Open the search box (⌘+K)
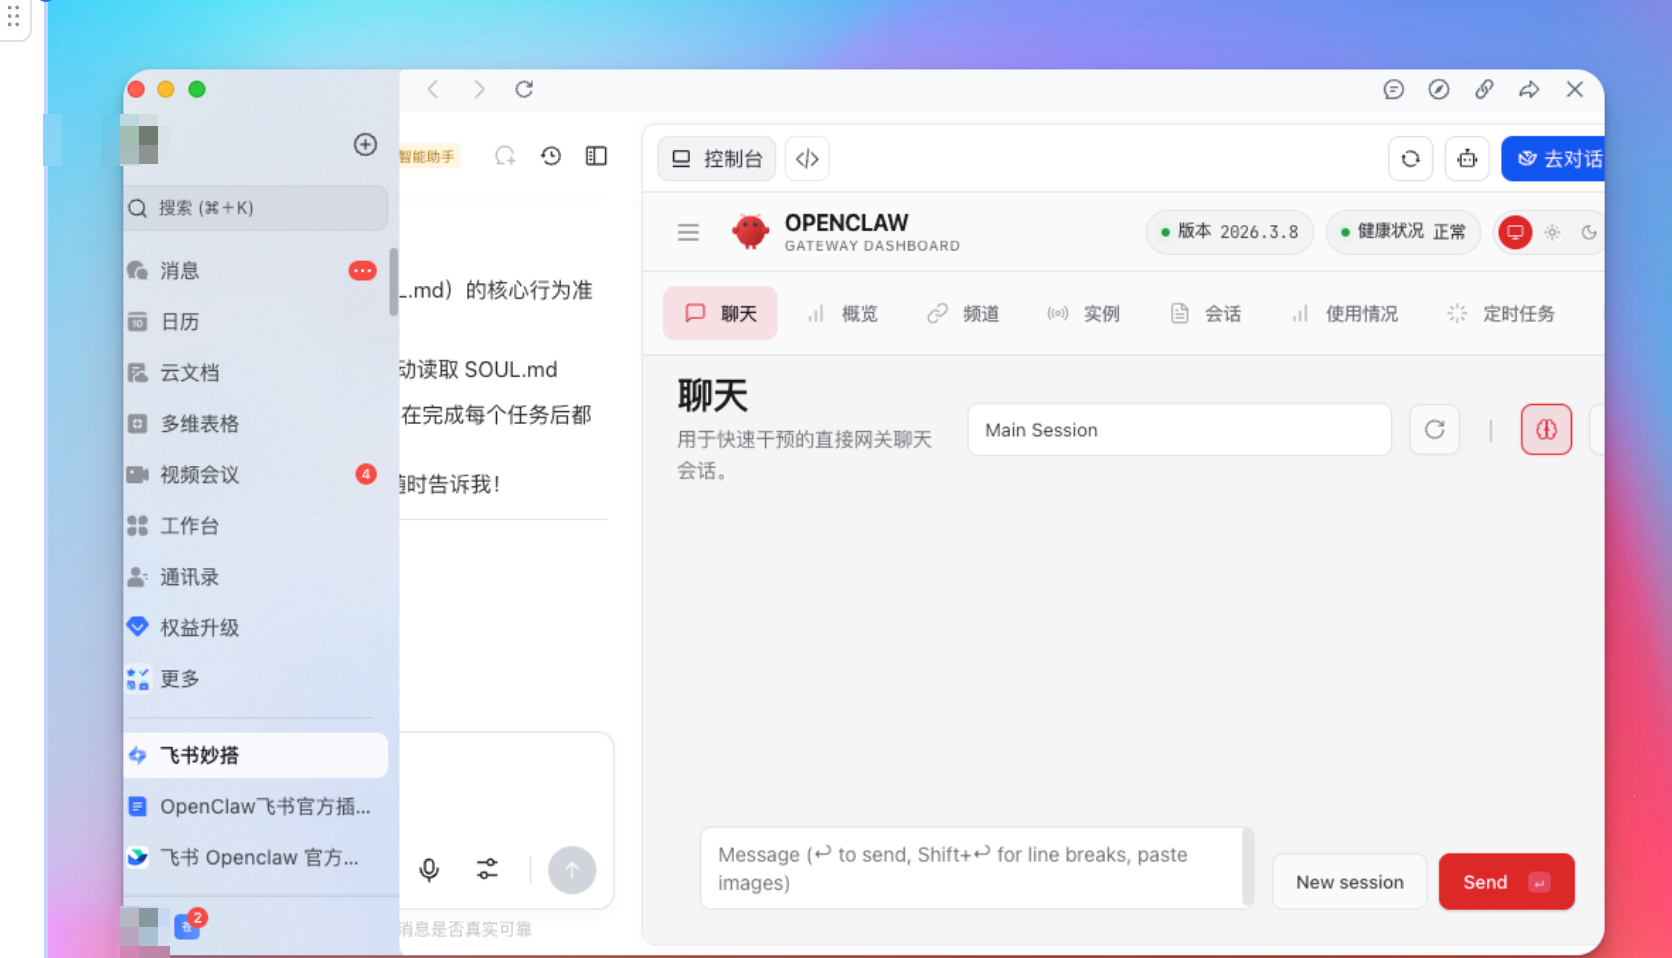This screenshot has height=958, width=1672. [x=256, y=208]
